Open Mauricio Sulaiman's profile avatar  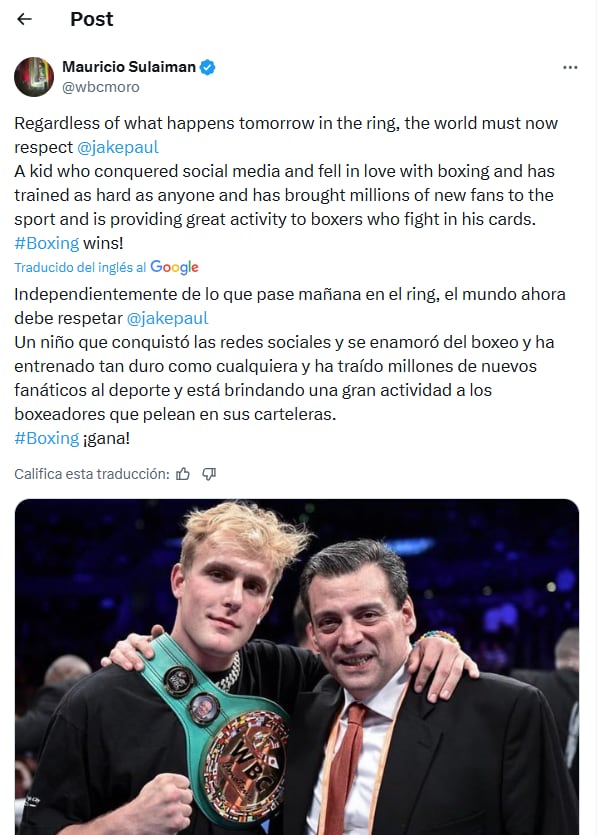click(33, 76)
